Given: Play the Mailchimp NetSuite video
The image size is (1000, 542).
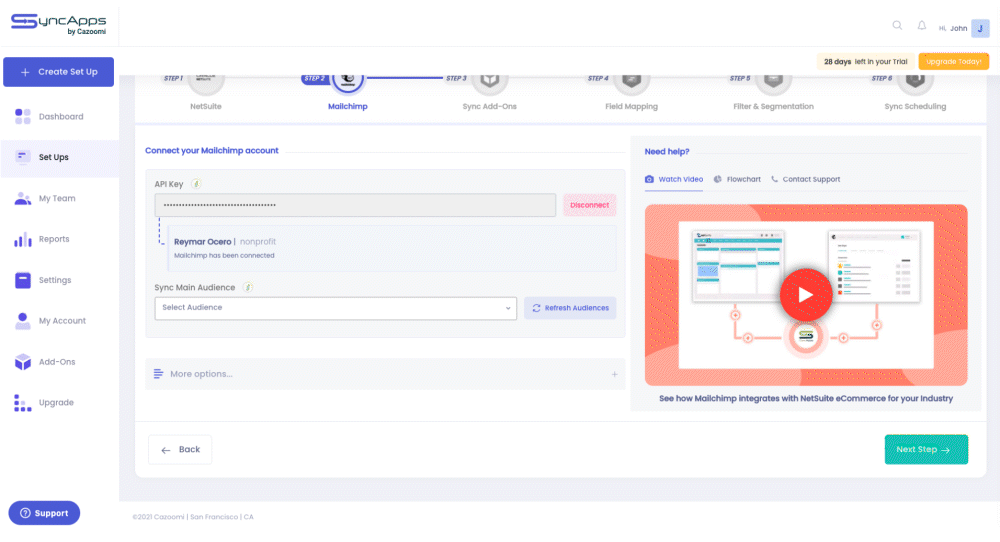Looking at the screenshot, I should click(806, 295).
